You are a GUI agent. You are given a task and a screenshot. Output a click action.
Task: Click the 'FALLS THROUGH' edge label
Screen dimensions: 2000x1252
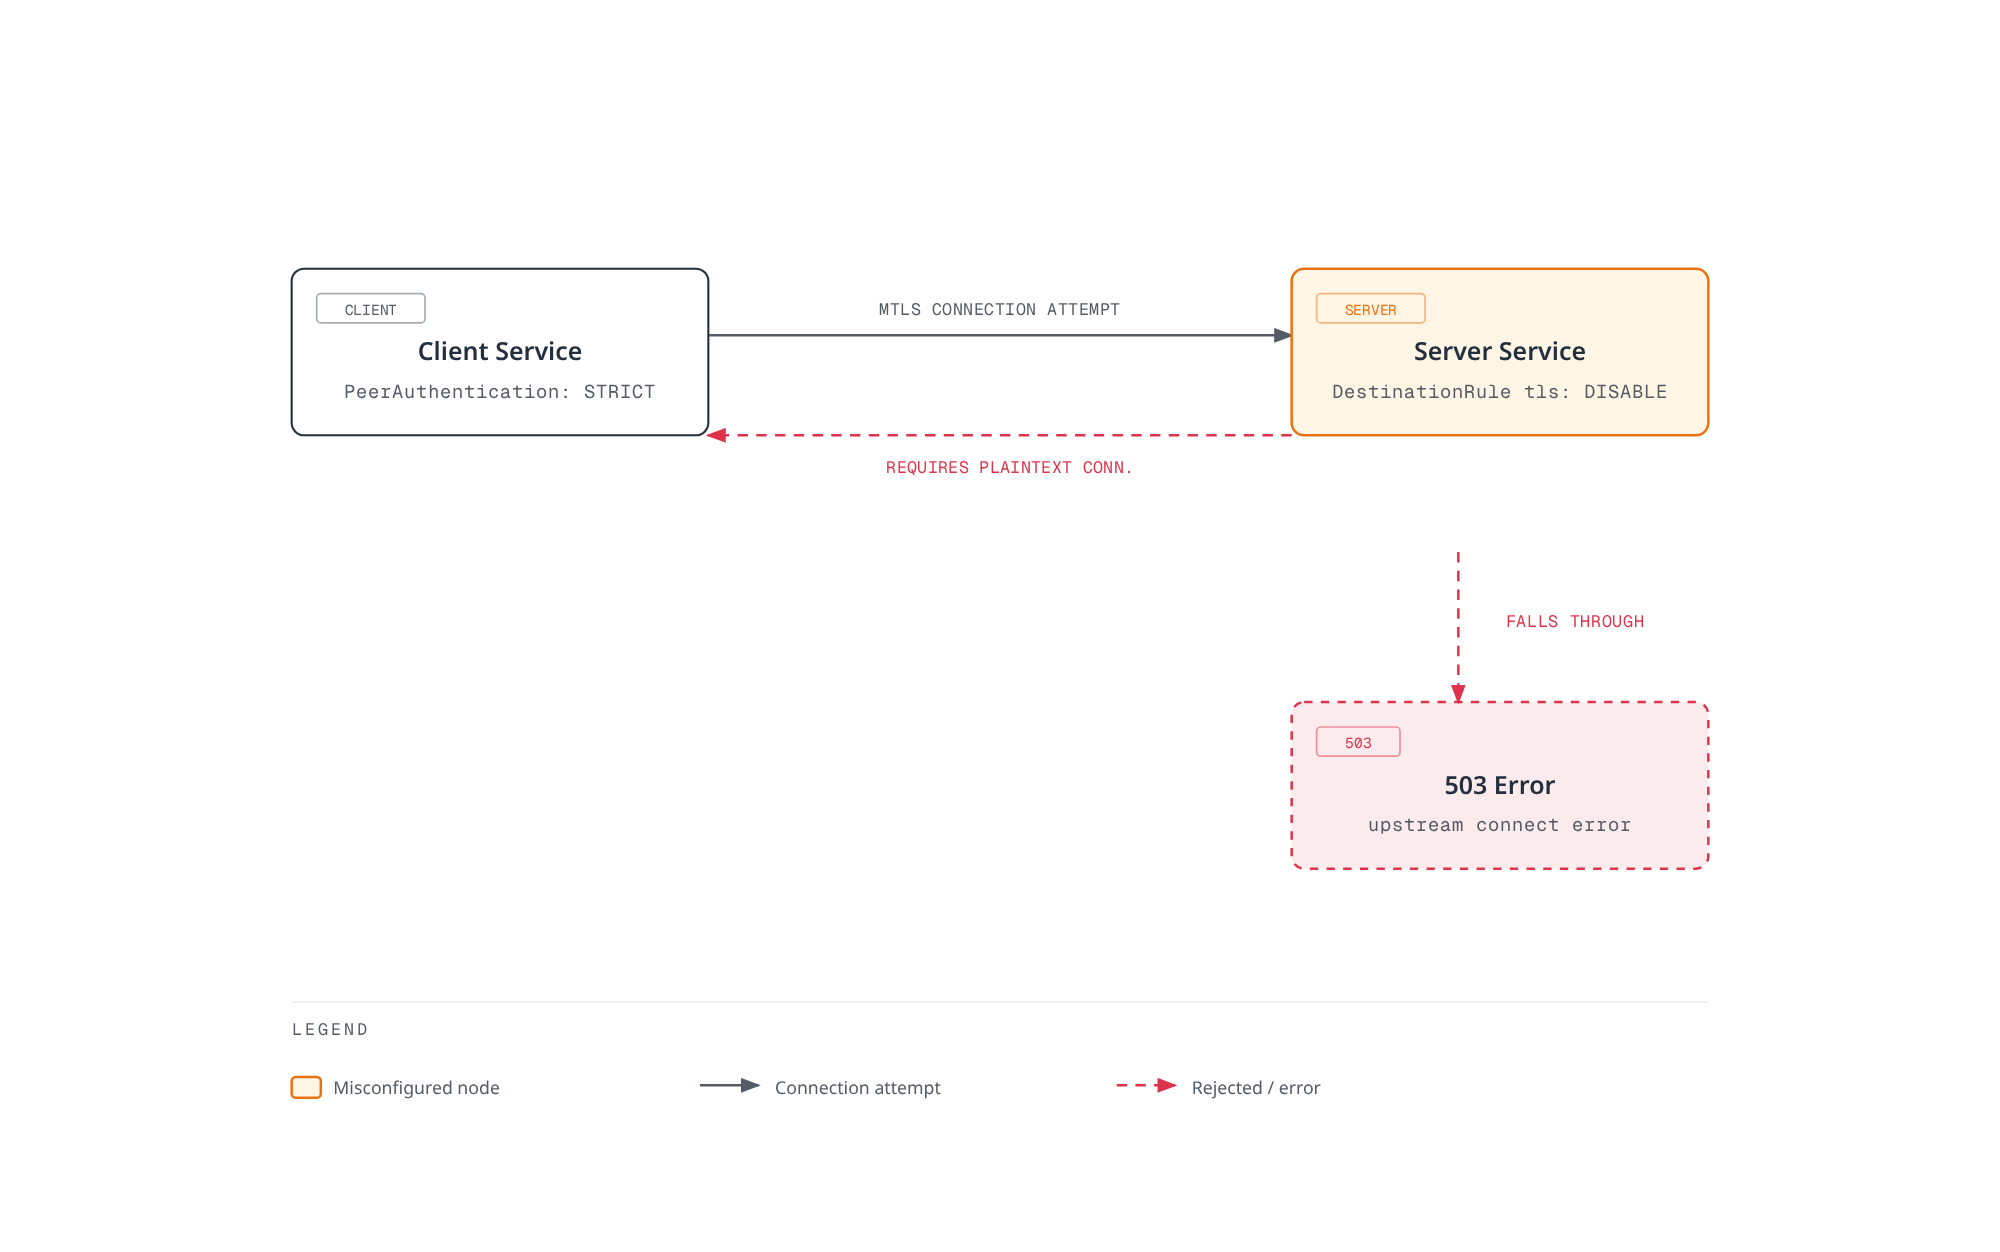pyautogui.click(x=1575, y=622)
